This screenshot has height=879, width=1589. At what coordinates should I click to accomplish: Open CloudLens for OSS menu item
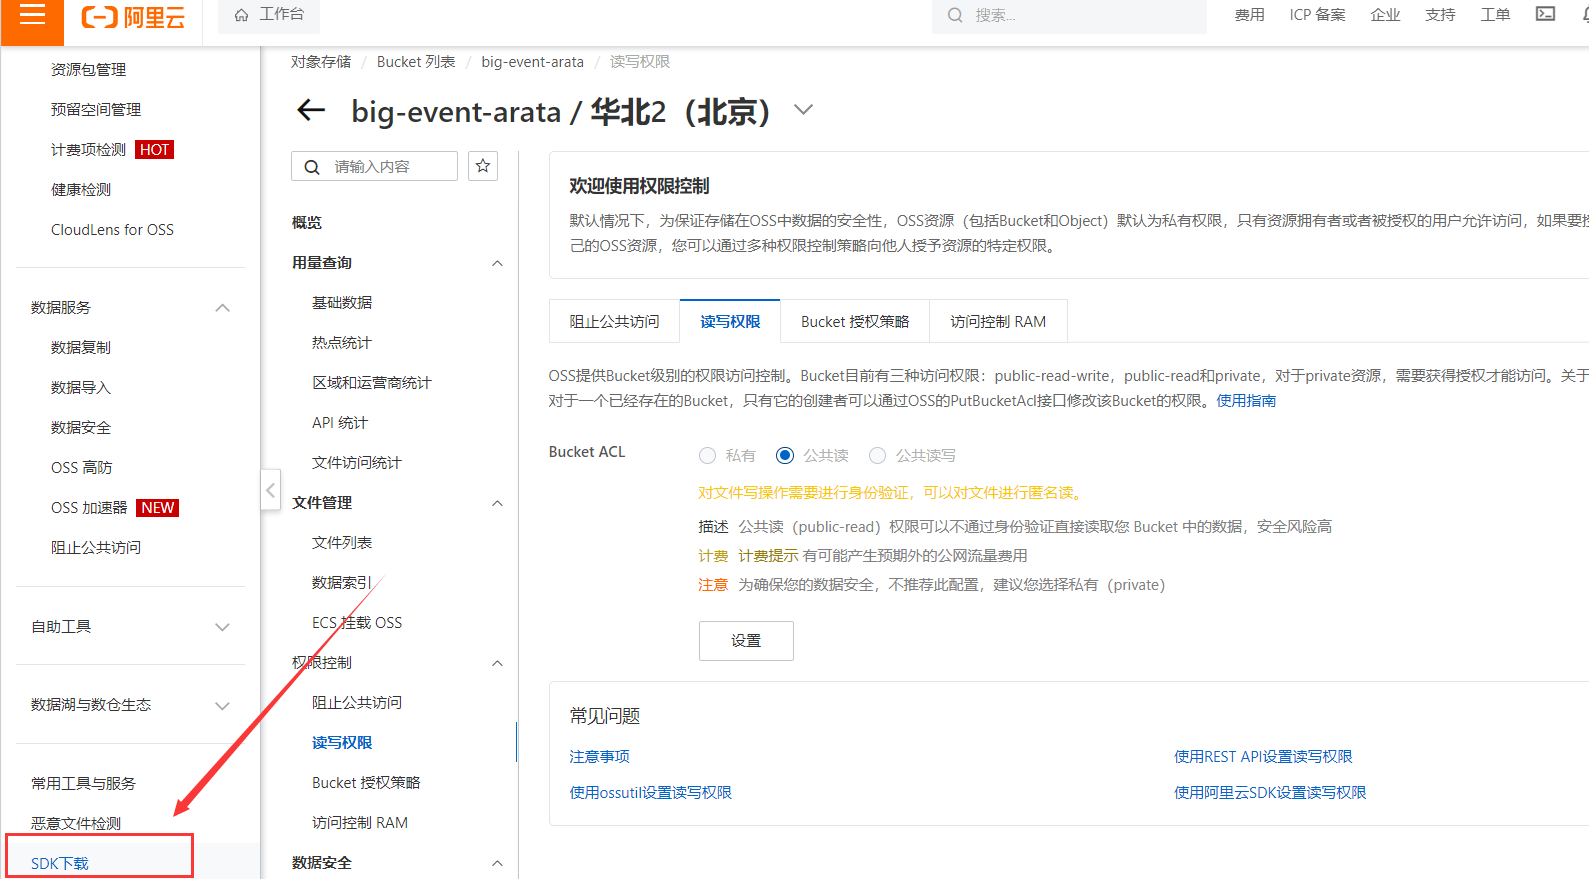tap(112, 230)
